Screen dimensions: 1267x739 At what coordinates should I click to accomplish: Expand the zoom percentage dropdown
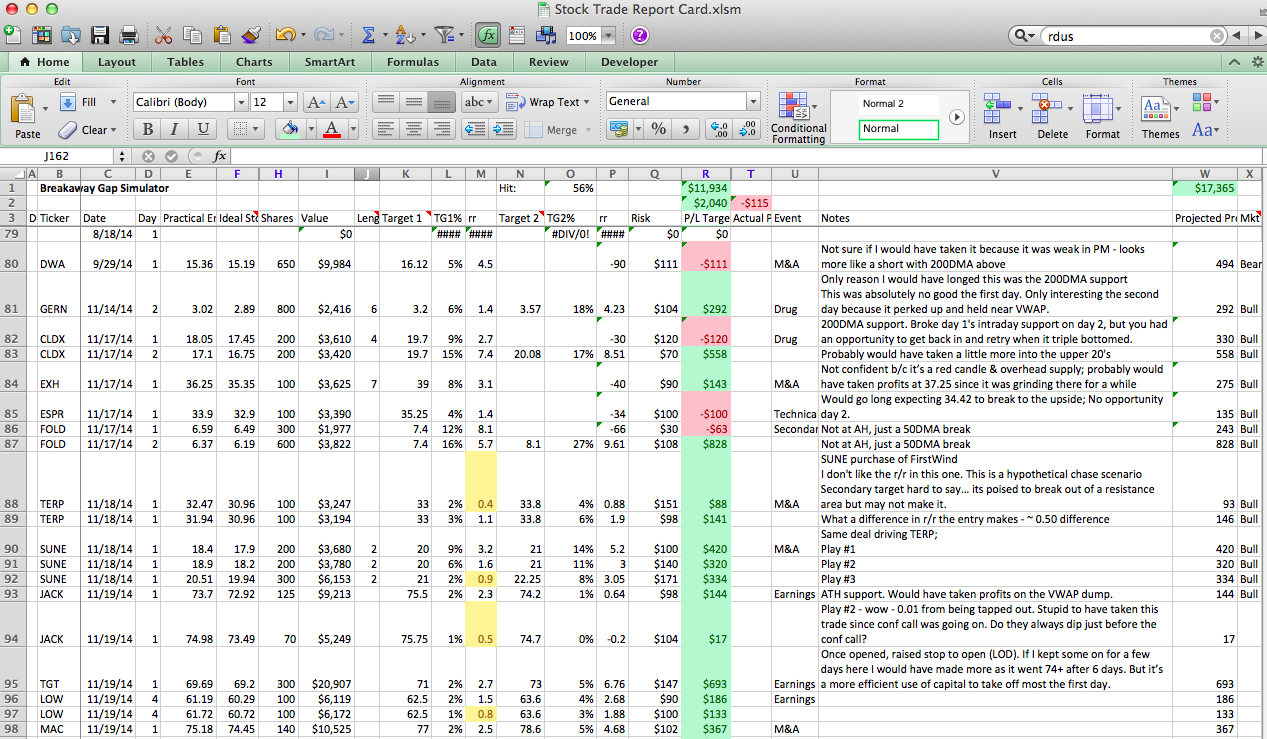pos(608,36)
